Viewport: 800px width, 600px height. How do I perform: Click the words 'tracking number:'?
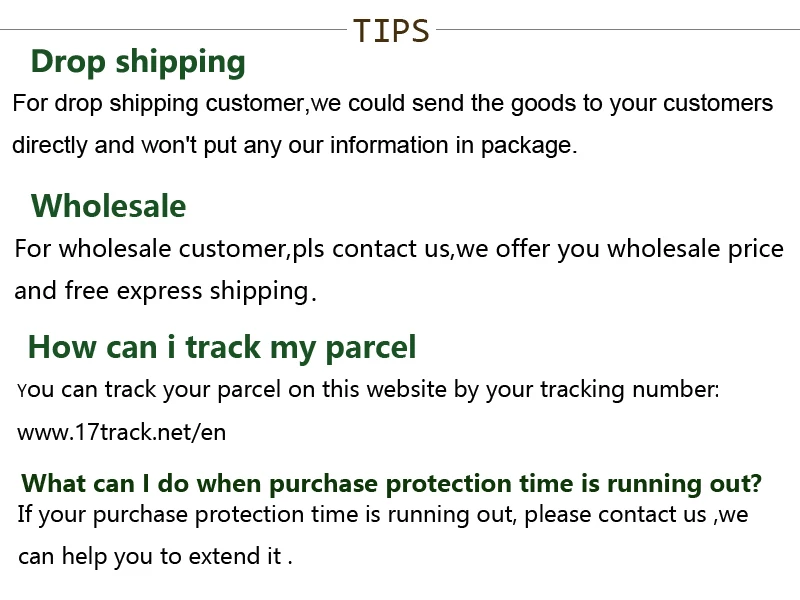630,390
